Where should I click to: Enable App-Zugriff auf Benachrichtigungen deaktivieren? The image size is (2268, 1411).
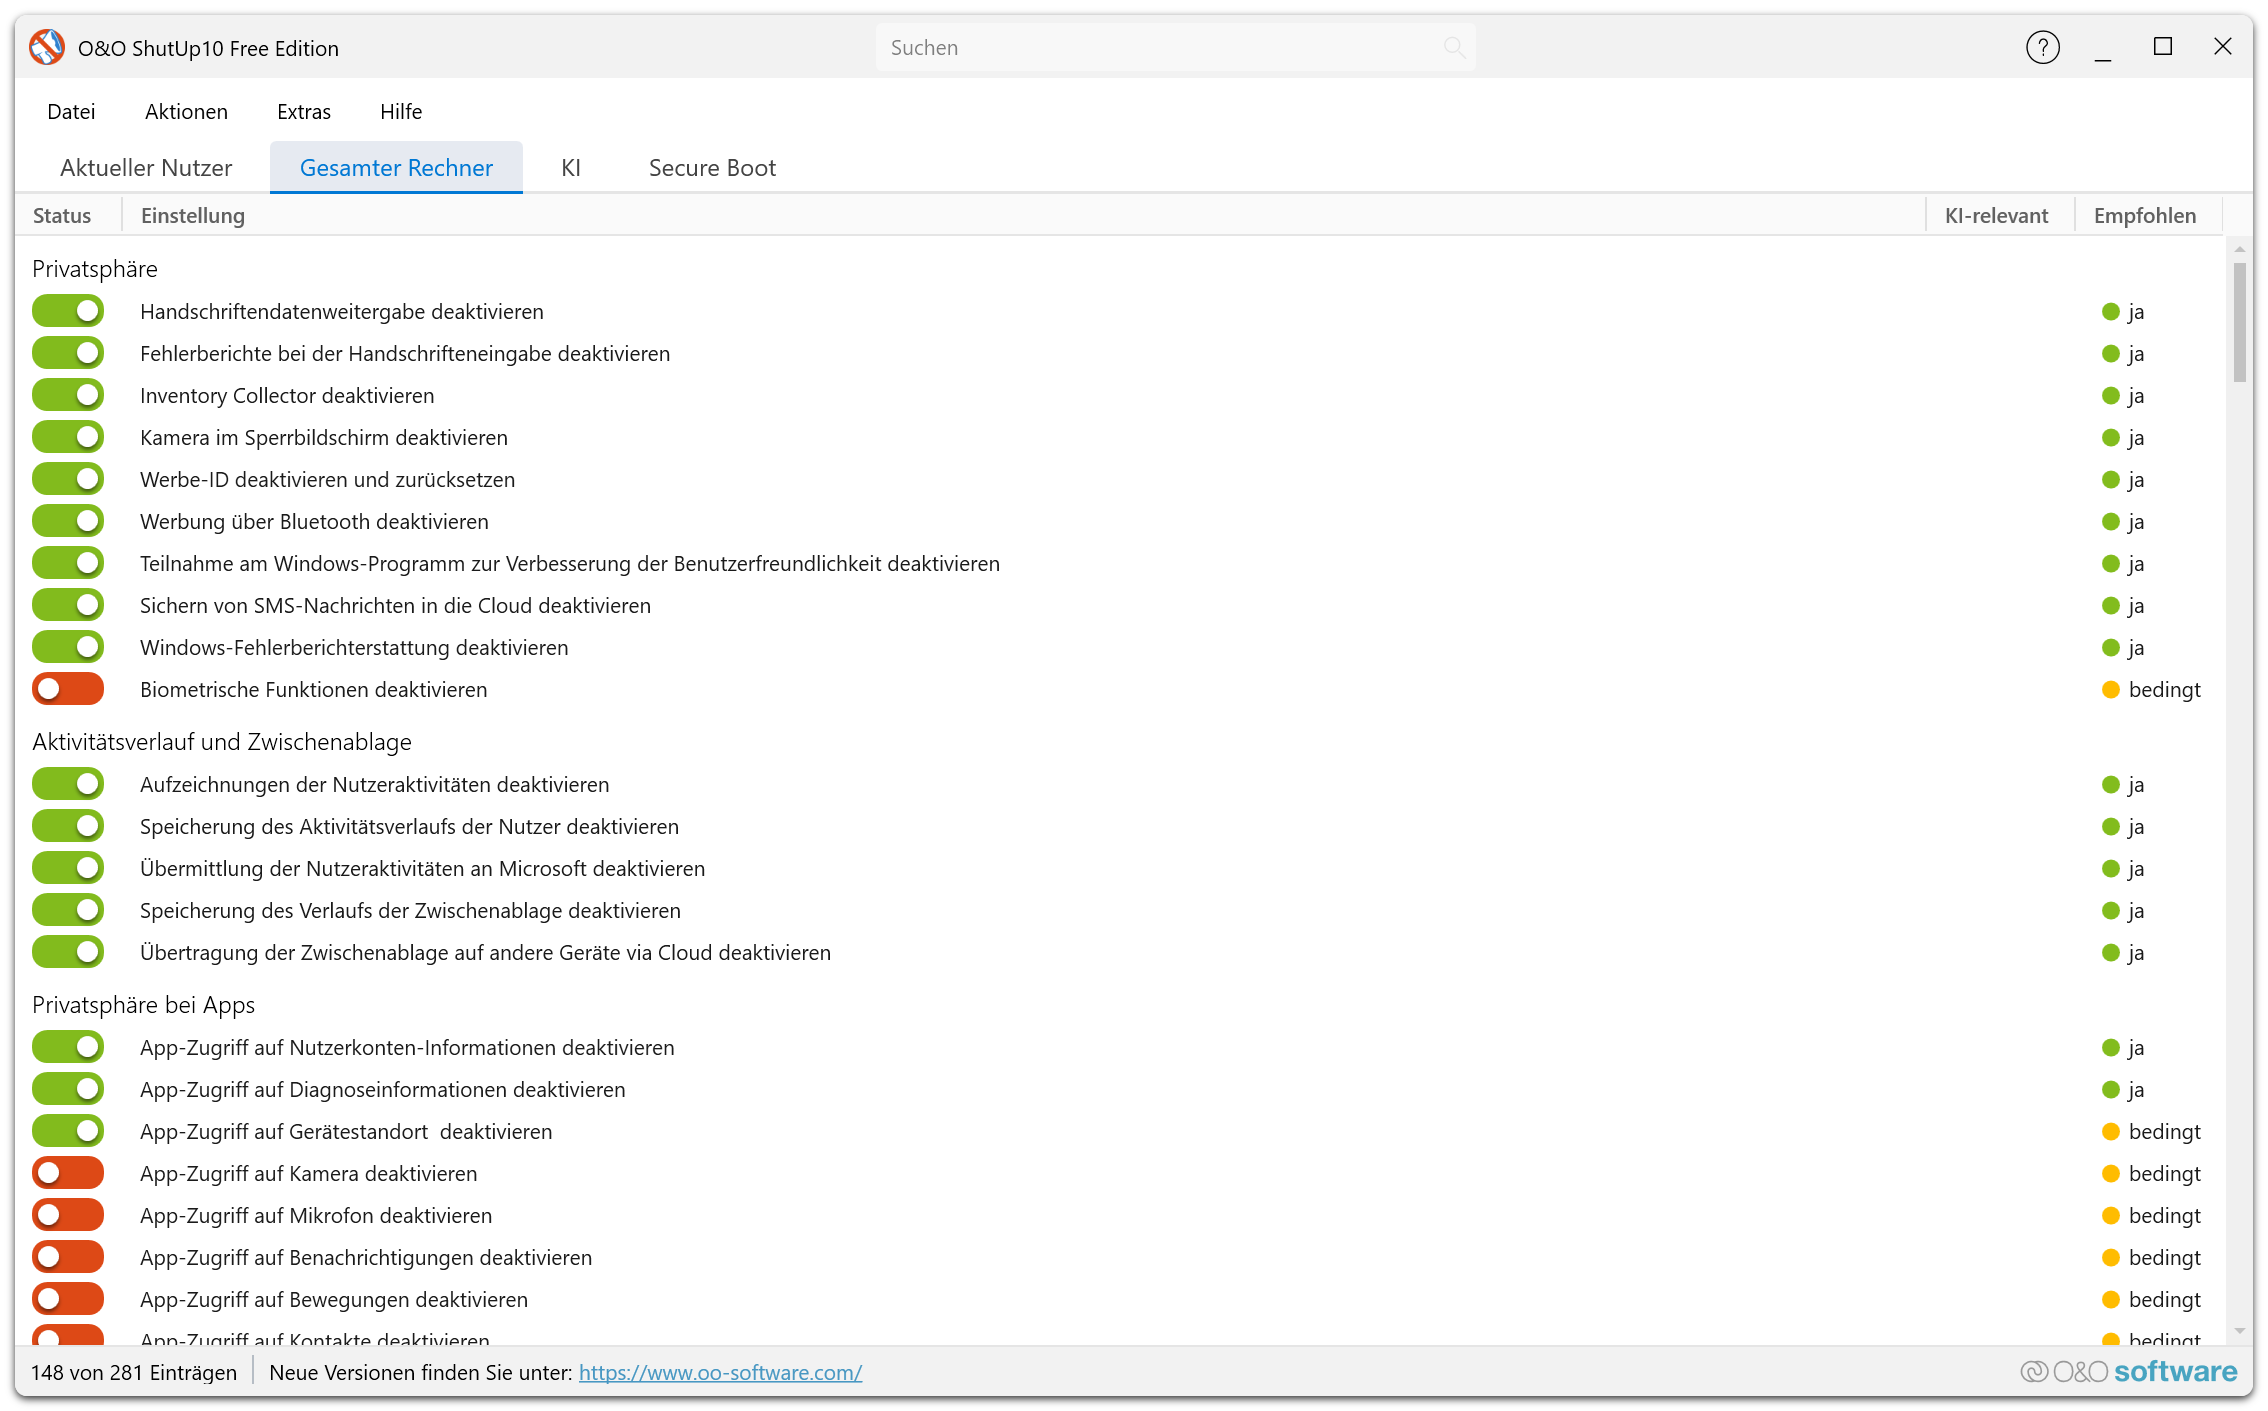click(68, 1257)
